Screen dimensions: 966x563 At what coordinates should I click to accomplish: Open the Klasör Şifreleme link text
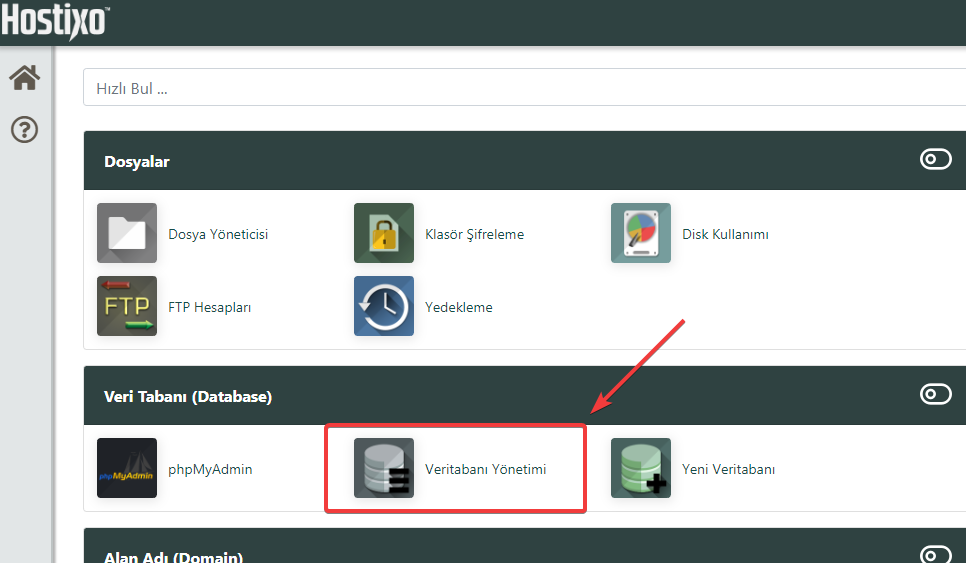click(x=474, y=235)
